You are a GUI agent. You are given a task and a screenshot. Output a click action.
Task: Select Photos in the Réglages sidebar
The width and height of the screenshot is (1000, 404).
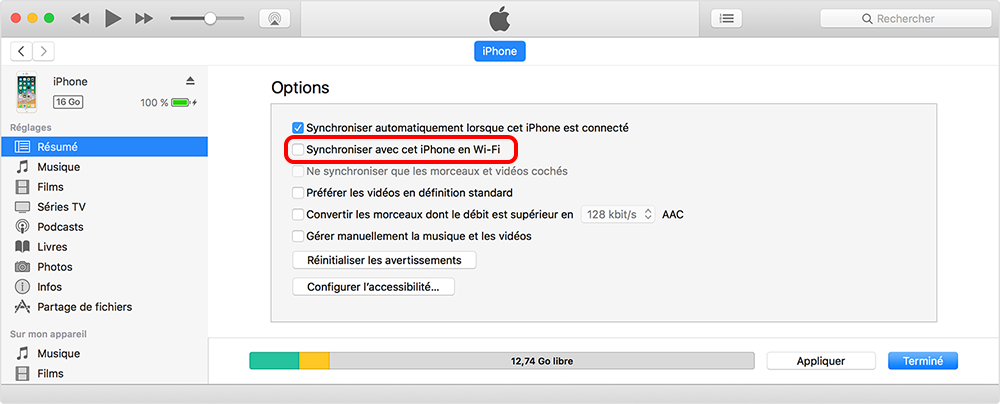pyautogui.click(x=56, y=267)
